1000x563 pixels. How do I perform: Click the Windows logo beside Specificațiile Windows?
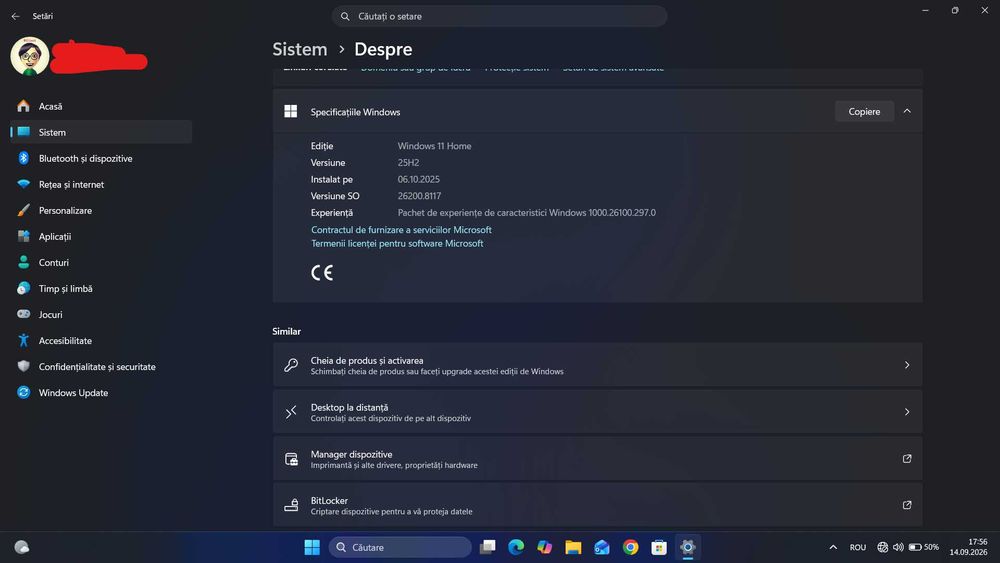291,112
